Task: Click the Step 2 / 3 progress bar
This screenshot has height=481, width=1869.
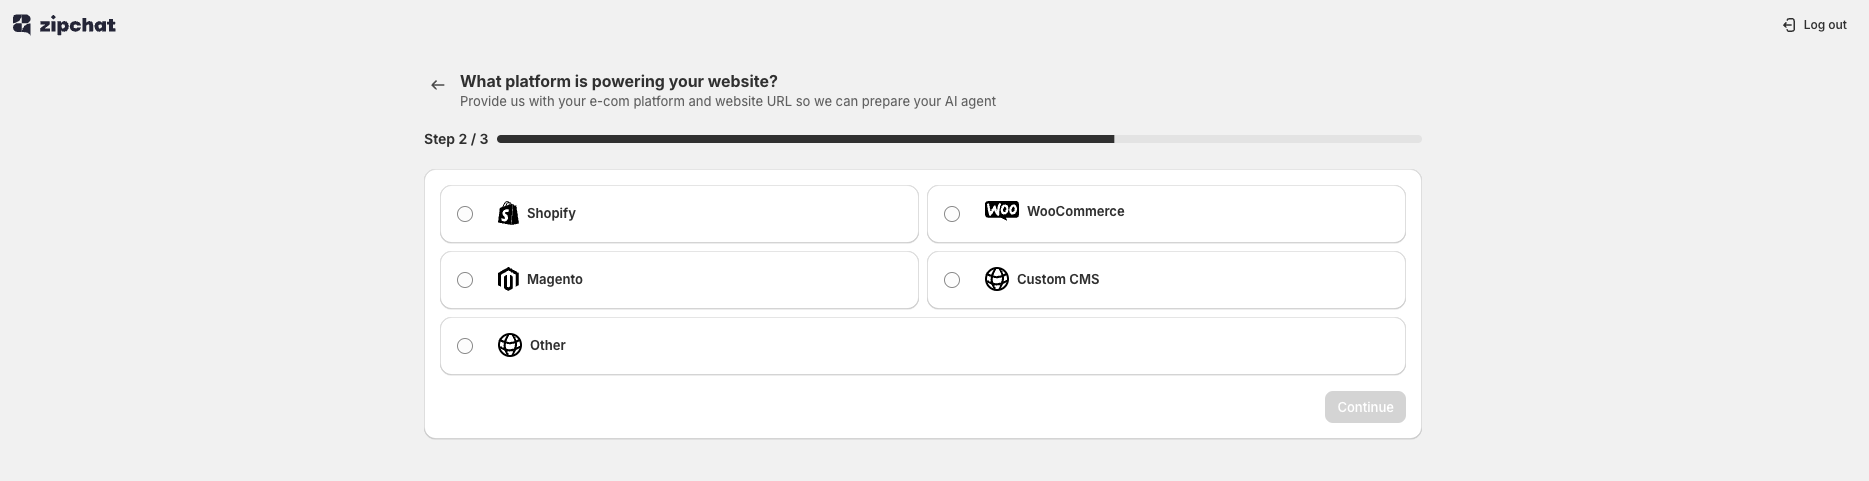Action: point(958,139)
